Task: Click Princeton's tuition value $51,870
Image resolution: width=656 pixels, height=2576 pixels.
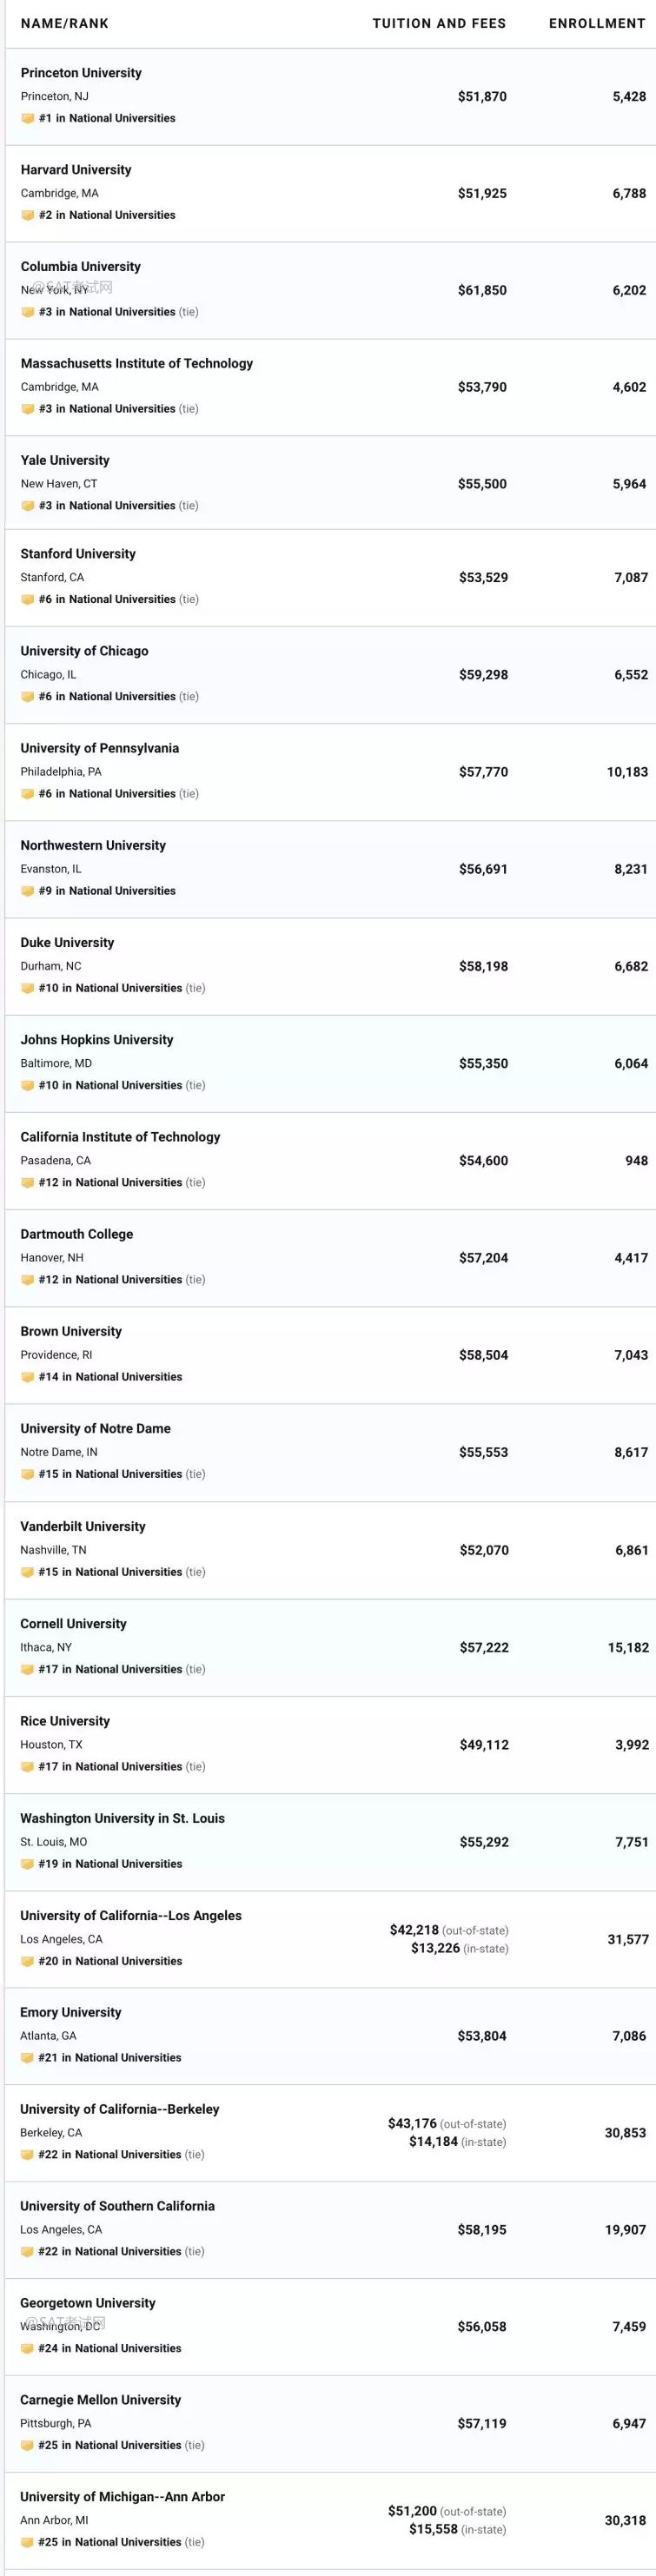Action: click(482, 97)
